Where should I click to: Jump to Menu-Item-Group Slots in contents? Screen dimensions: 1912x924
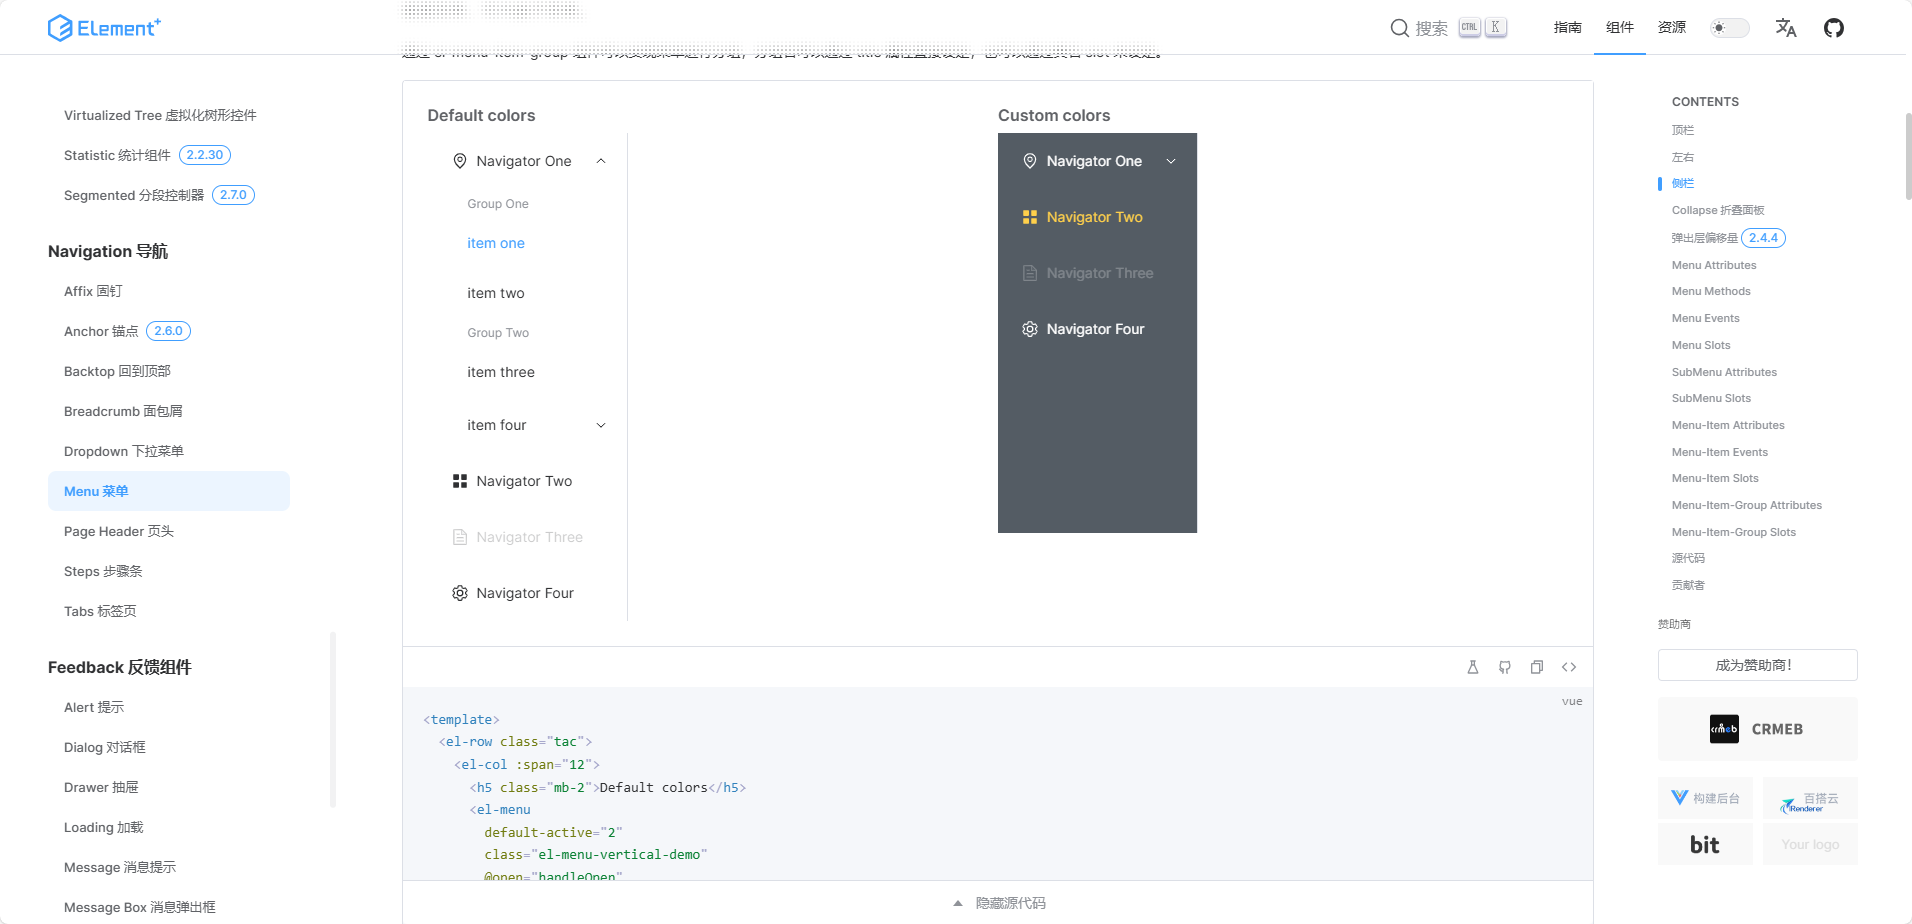point(1734,532)
